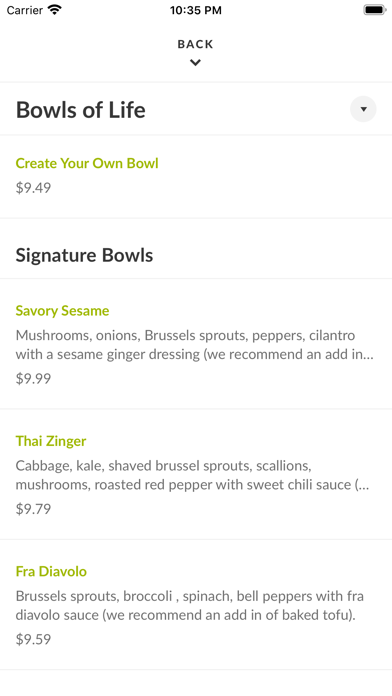Tap the Bowls of Life heading
The height and width of the screenshot is (696, 392).
pyautogui.click(x=81, y=110)
